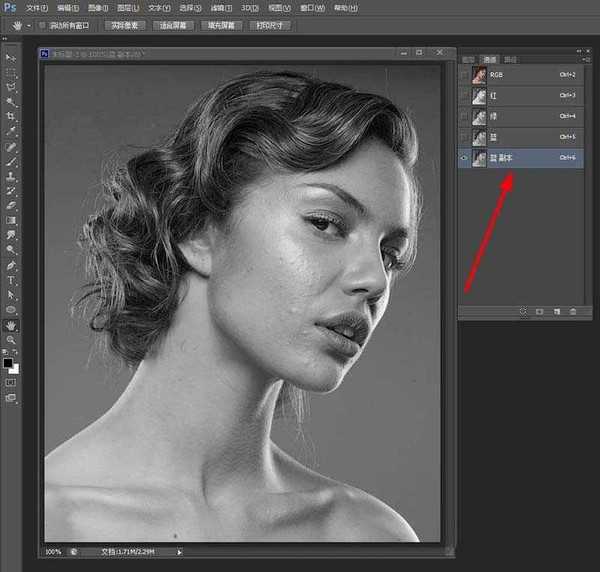Click the create new channel icon
The image size is (600, 572).
556,312
